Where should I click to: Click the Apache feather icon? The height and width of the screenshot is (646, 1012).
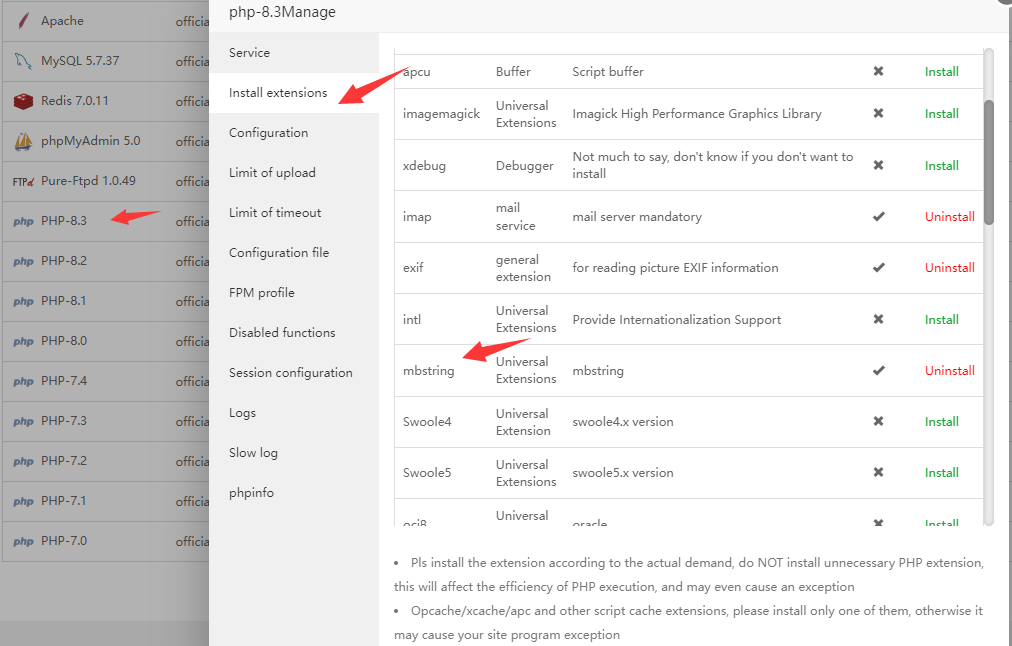tap(22, 19)
